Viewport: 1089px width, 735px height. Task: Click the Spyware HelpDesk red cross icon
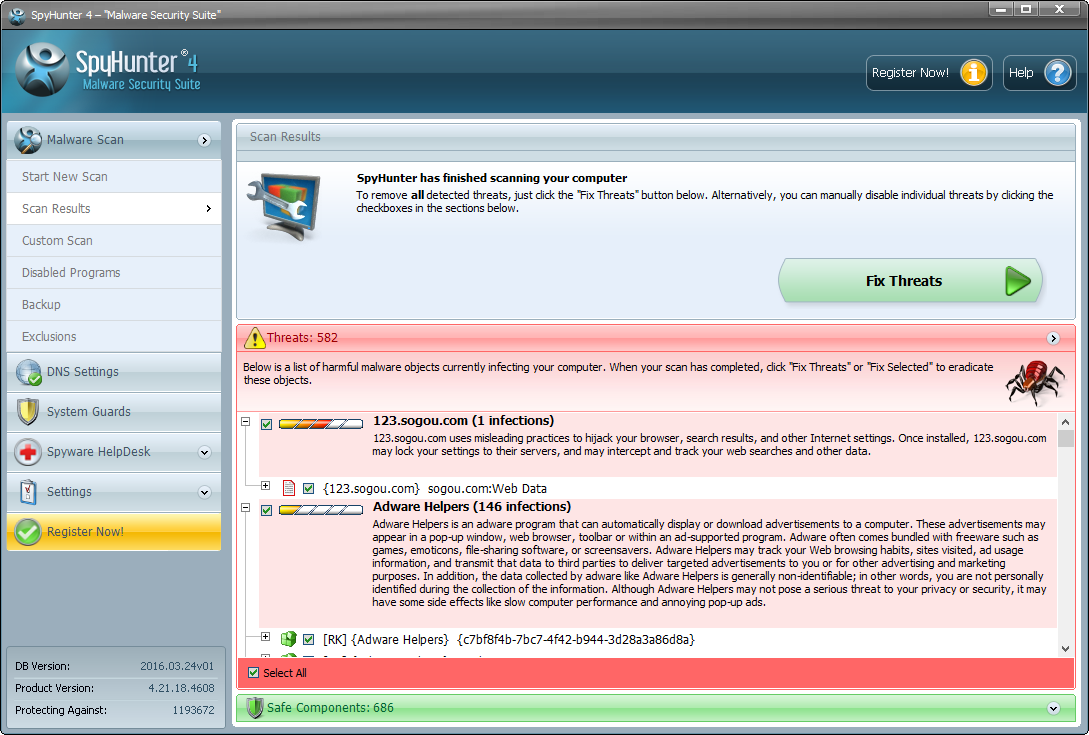click(x=28, y=452)
